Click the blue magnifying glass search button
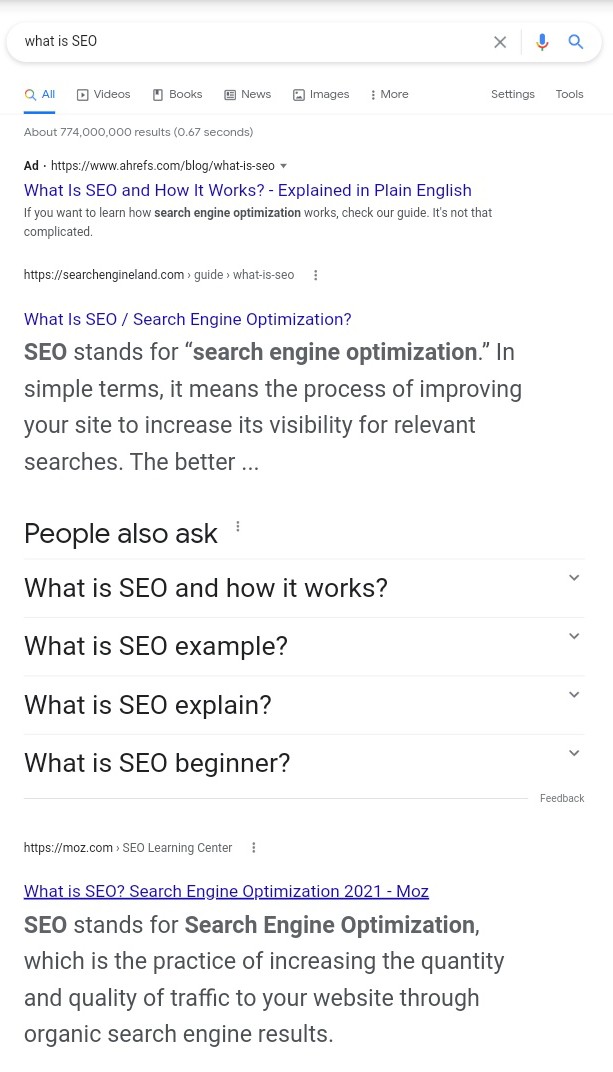Image resolution: width=613 pixels, height=1072 pixels. coord(576,42)
